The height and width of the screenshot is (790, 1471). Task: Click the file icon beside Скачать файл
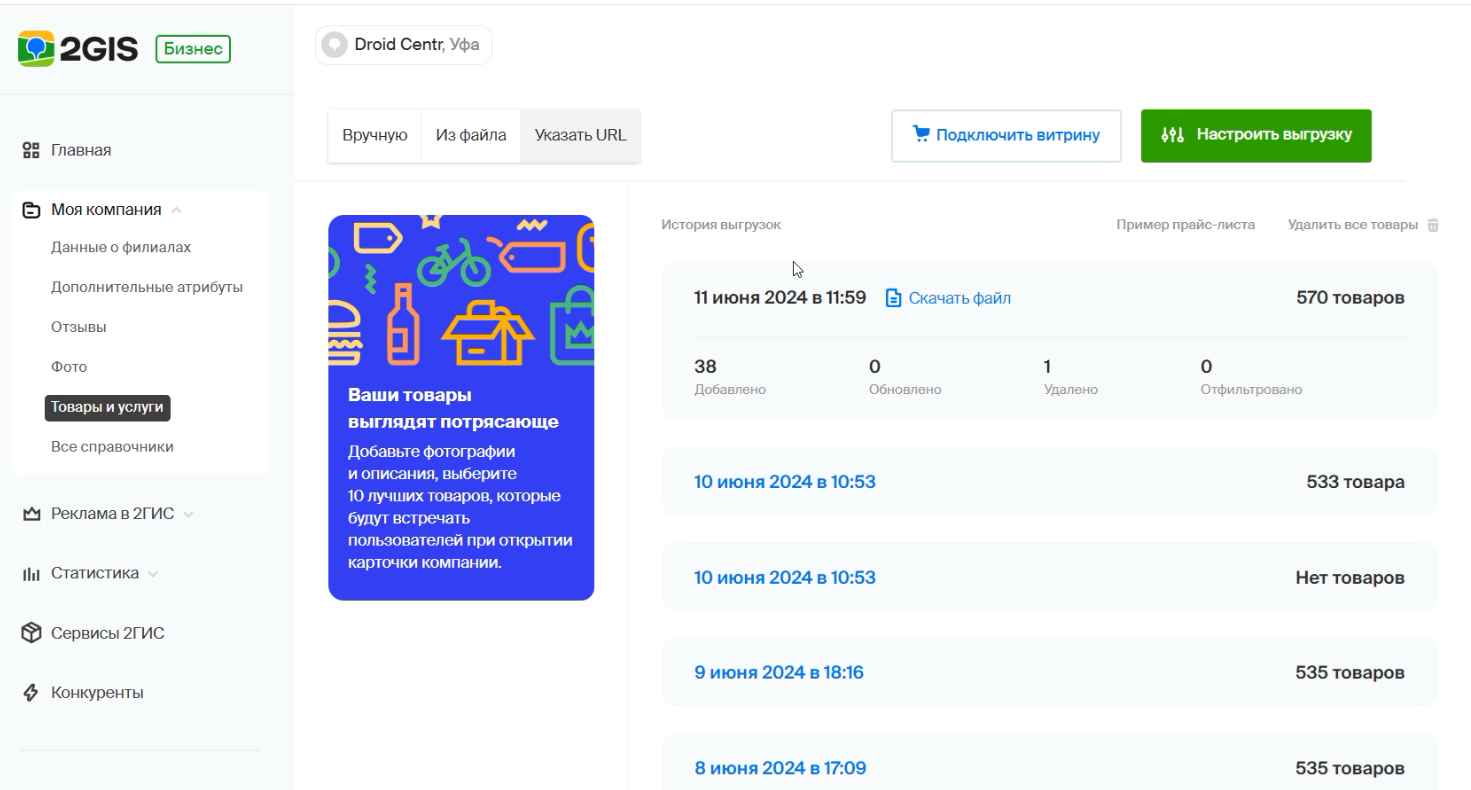(894, 298)
